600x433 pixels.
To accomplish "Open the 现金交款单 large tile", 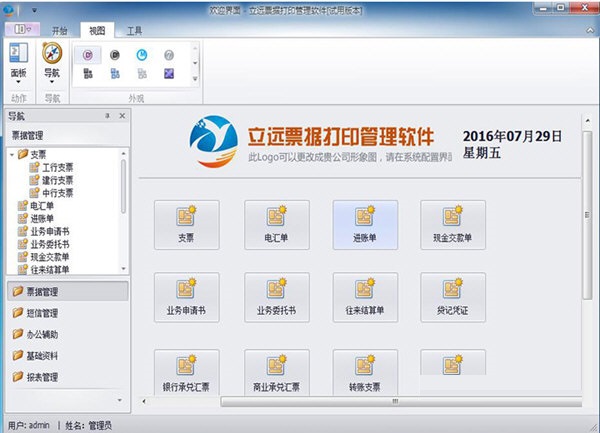I will [x=453, y=225].
